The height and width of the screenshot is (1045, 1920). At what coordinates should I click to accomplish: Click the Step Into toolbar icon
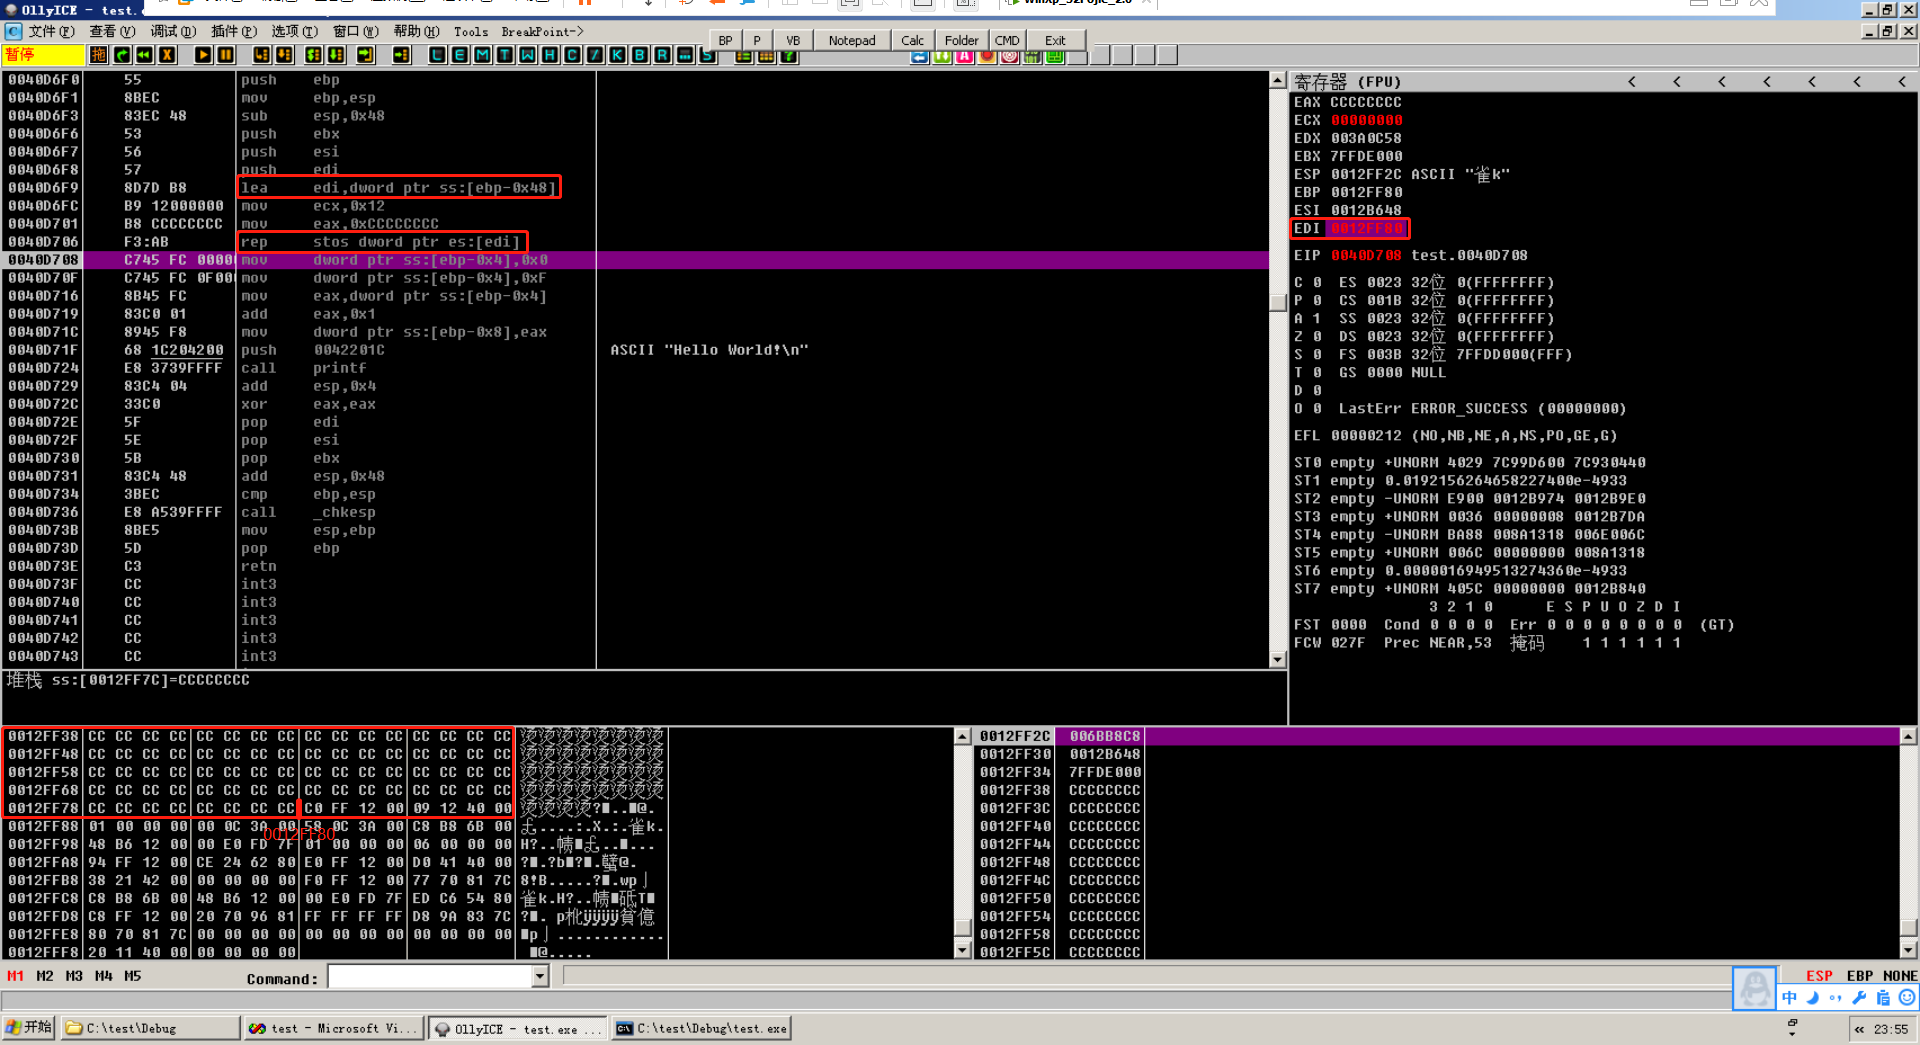(x=261, y=55)
